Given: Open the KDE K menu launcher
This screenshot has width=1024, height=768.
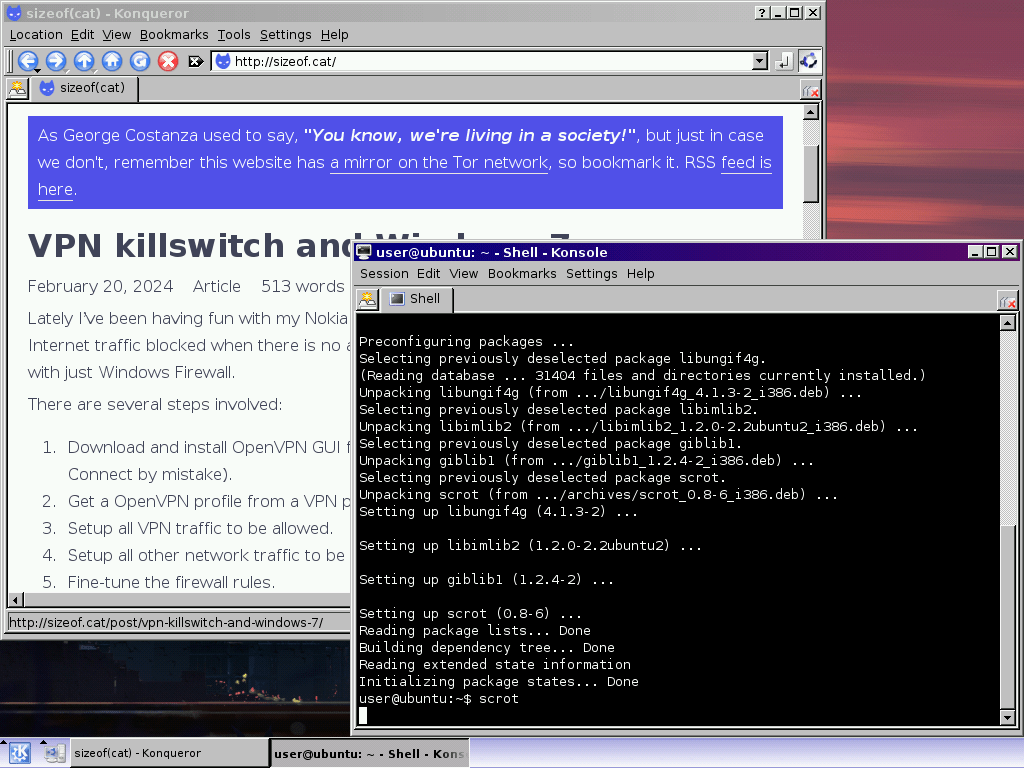Looking at the screenshot, I should 20,753.
